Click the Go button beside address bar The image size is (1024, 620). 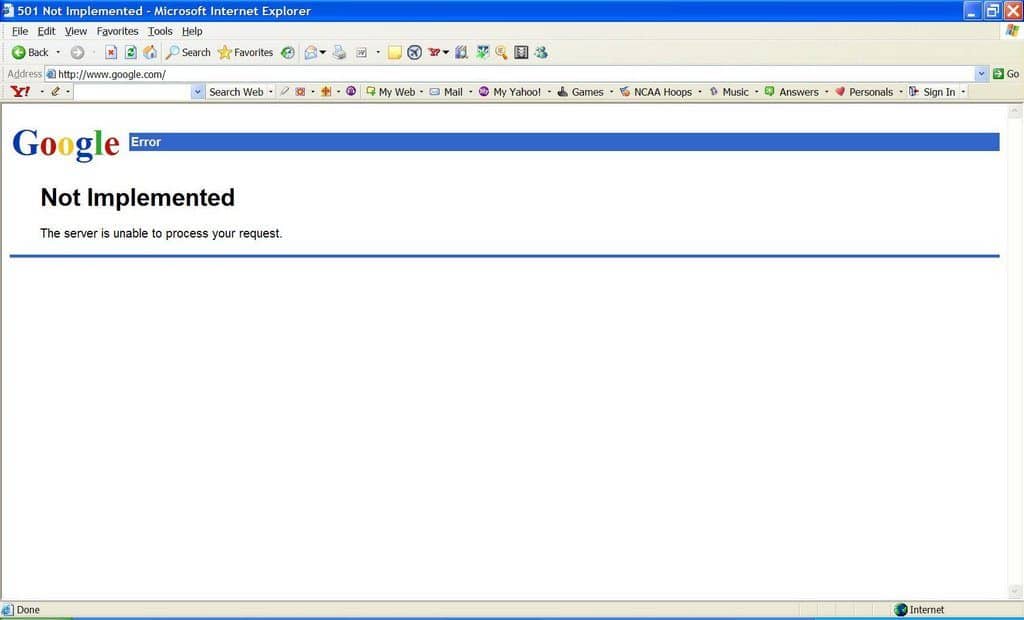(x=1006, y=74)
